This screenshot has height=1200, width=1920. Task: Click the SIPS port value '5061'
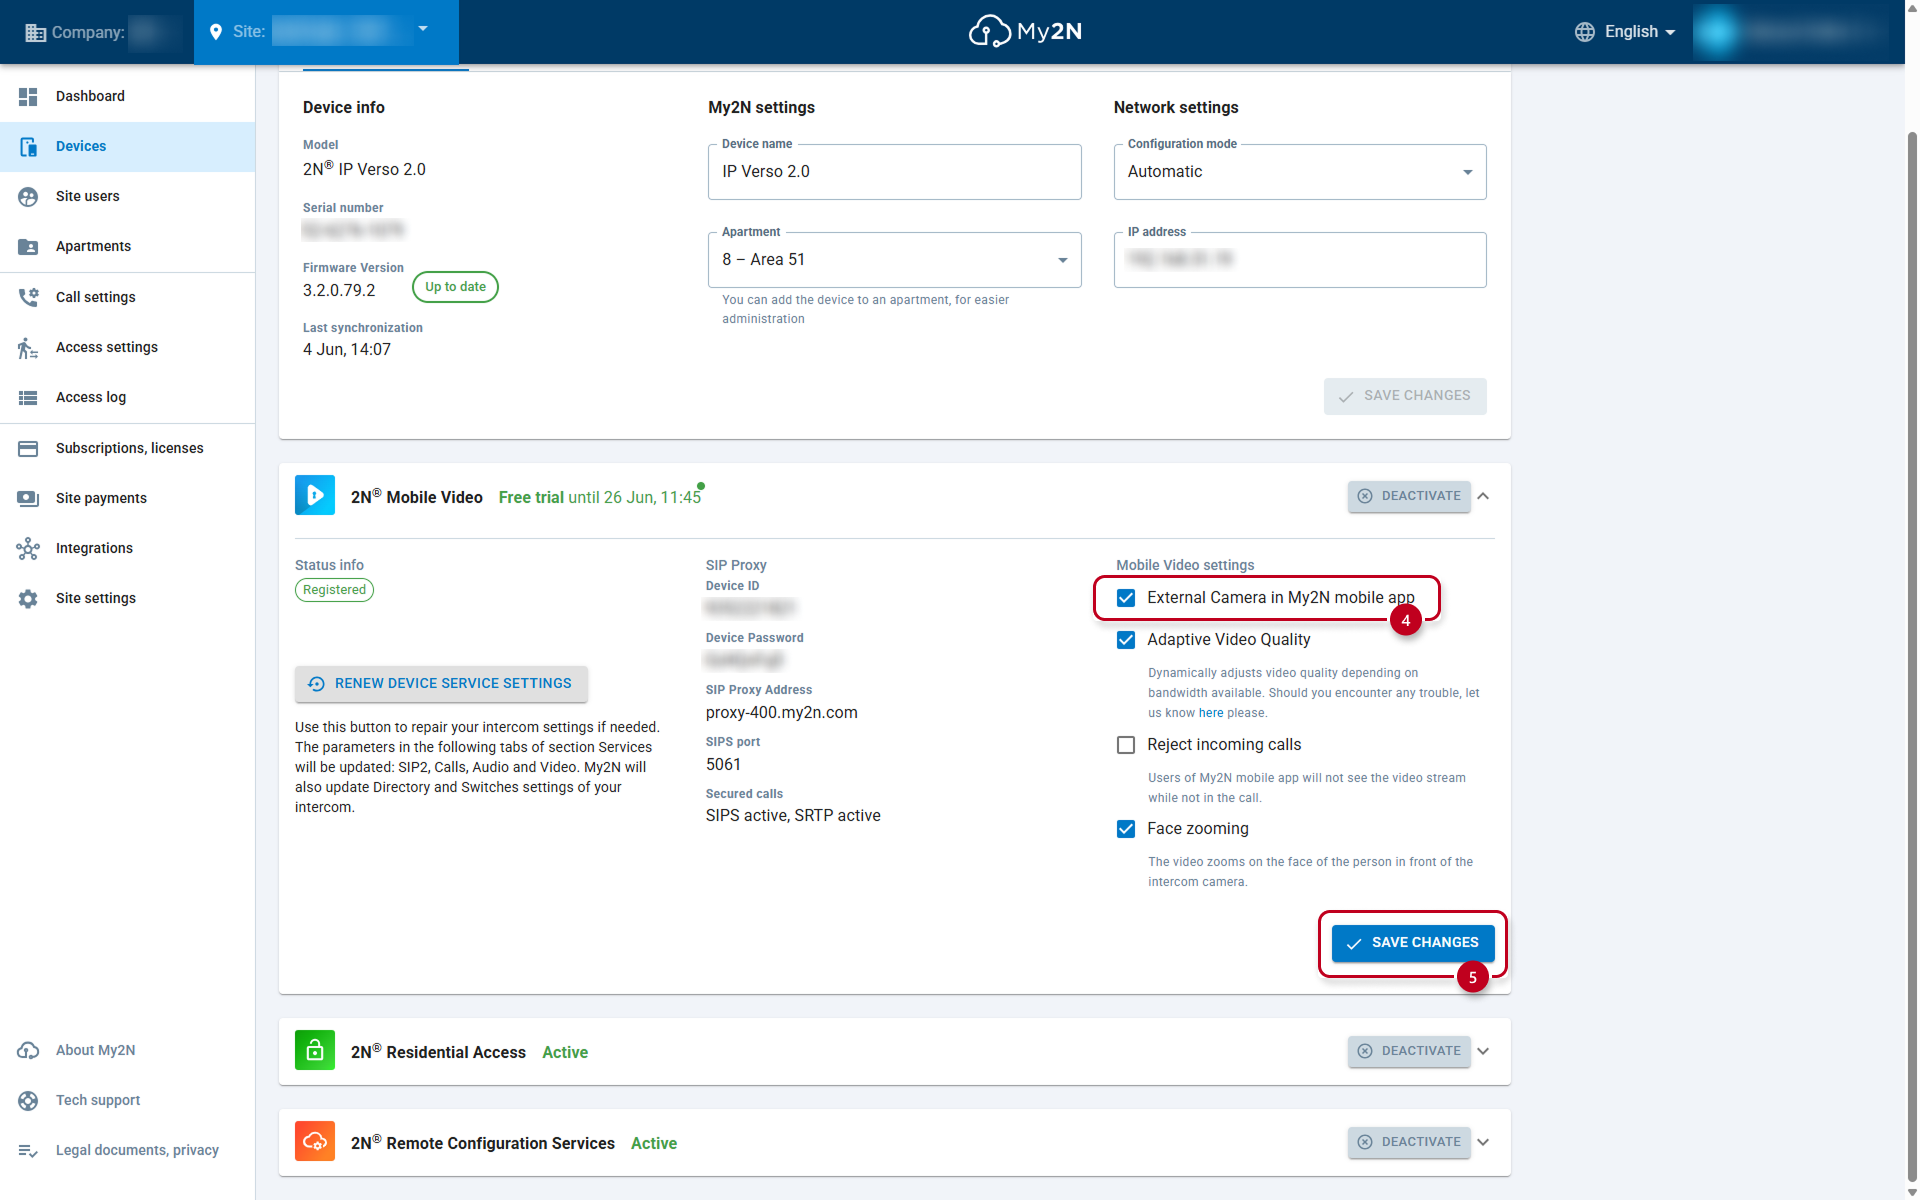tap(723, 765)
